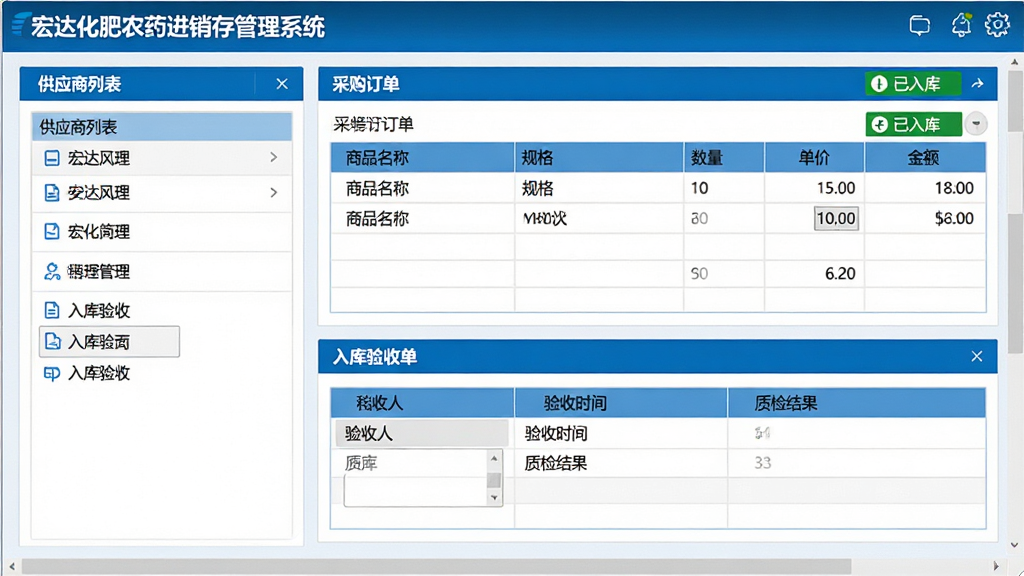1024x576 pixels.
Task: Click the 6.20 price cell
Action: tap(814, 274)
